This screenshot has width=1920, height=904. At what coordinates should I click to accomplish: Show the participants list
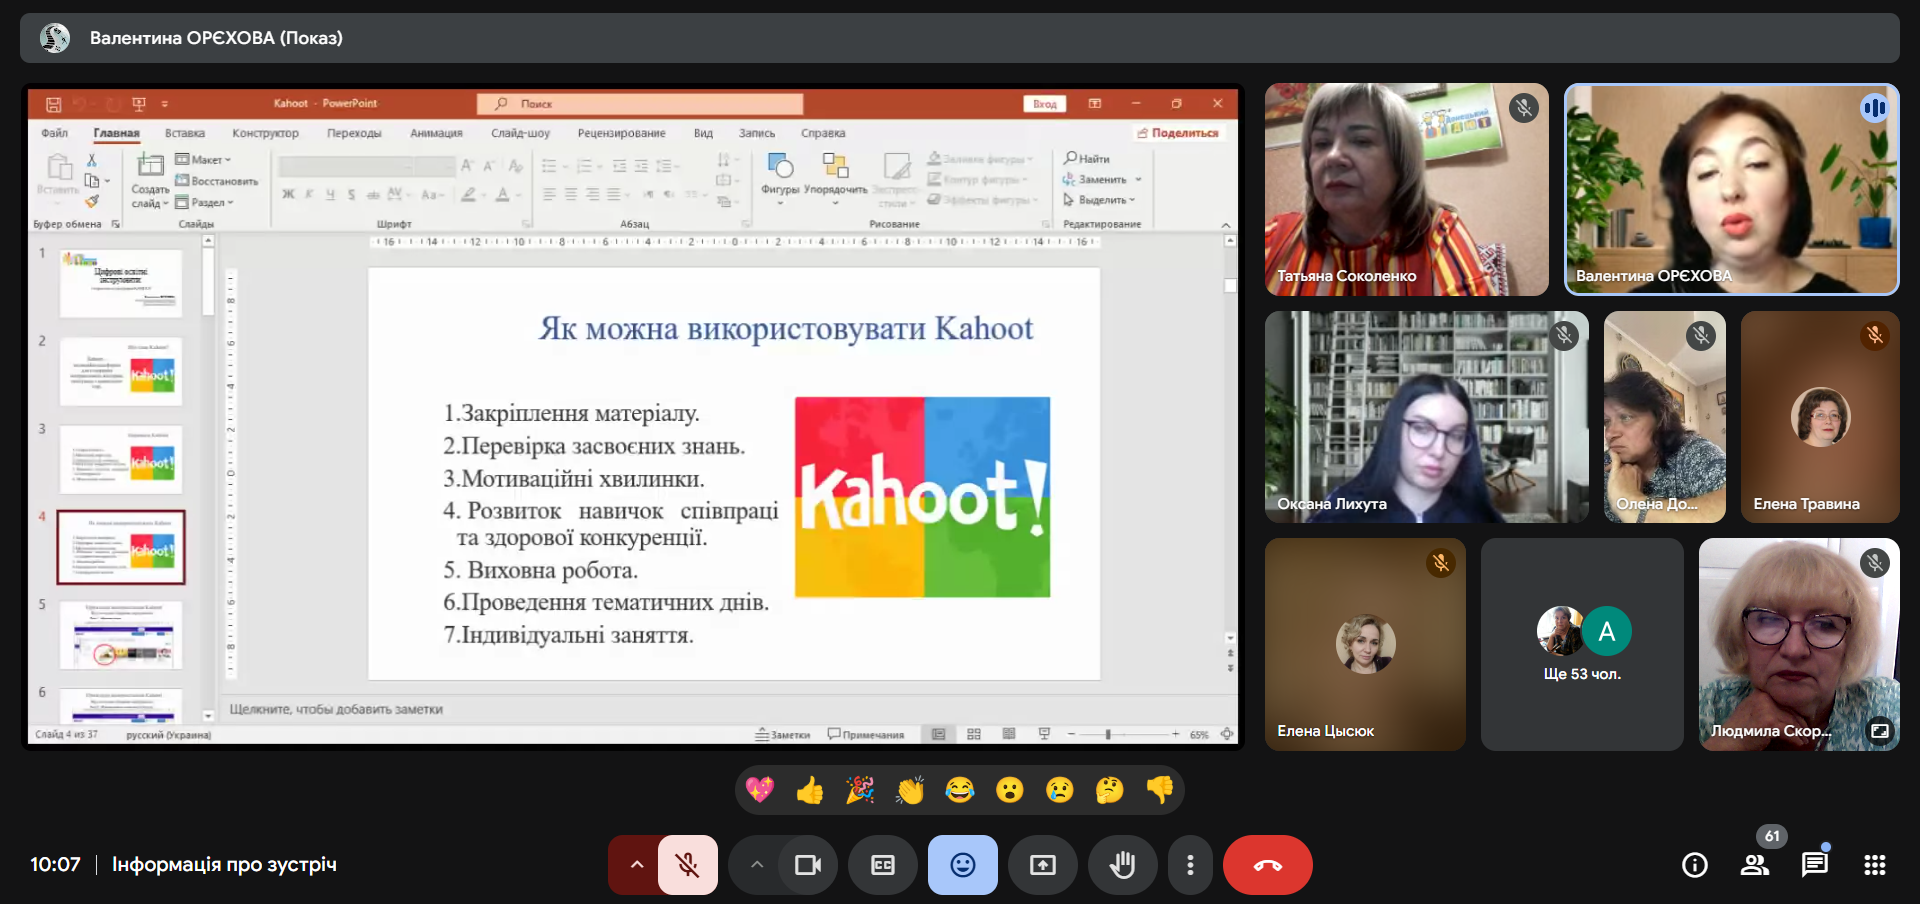[x=1755, y=865]
